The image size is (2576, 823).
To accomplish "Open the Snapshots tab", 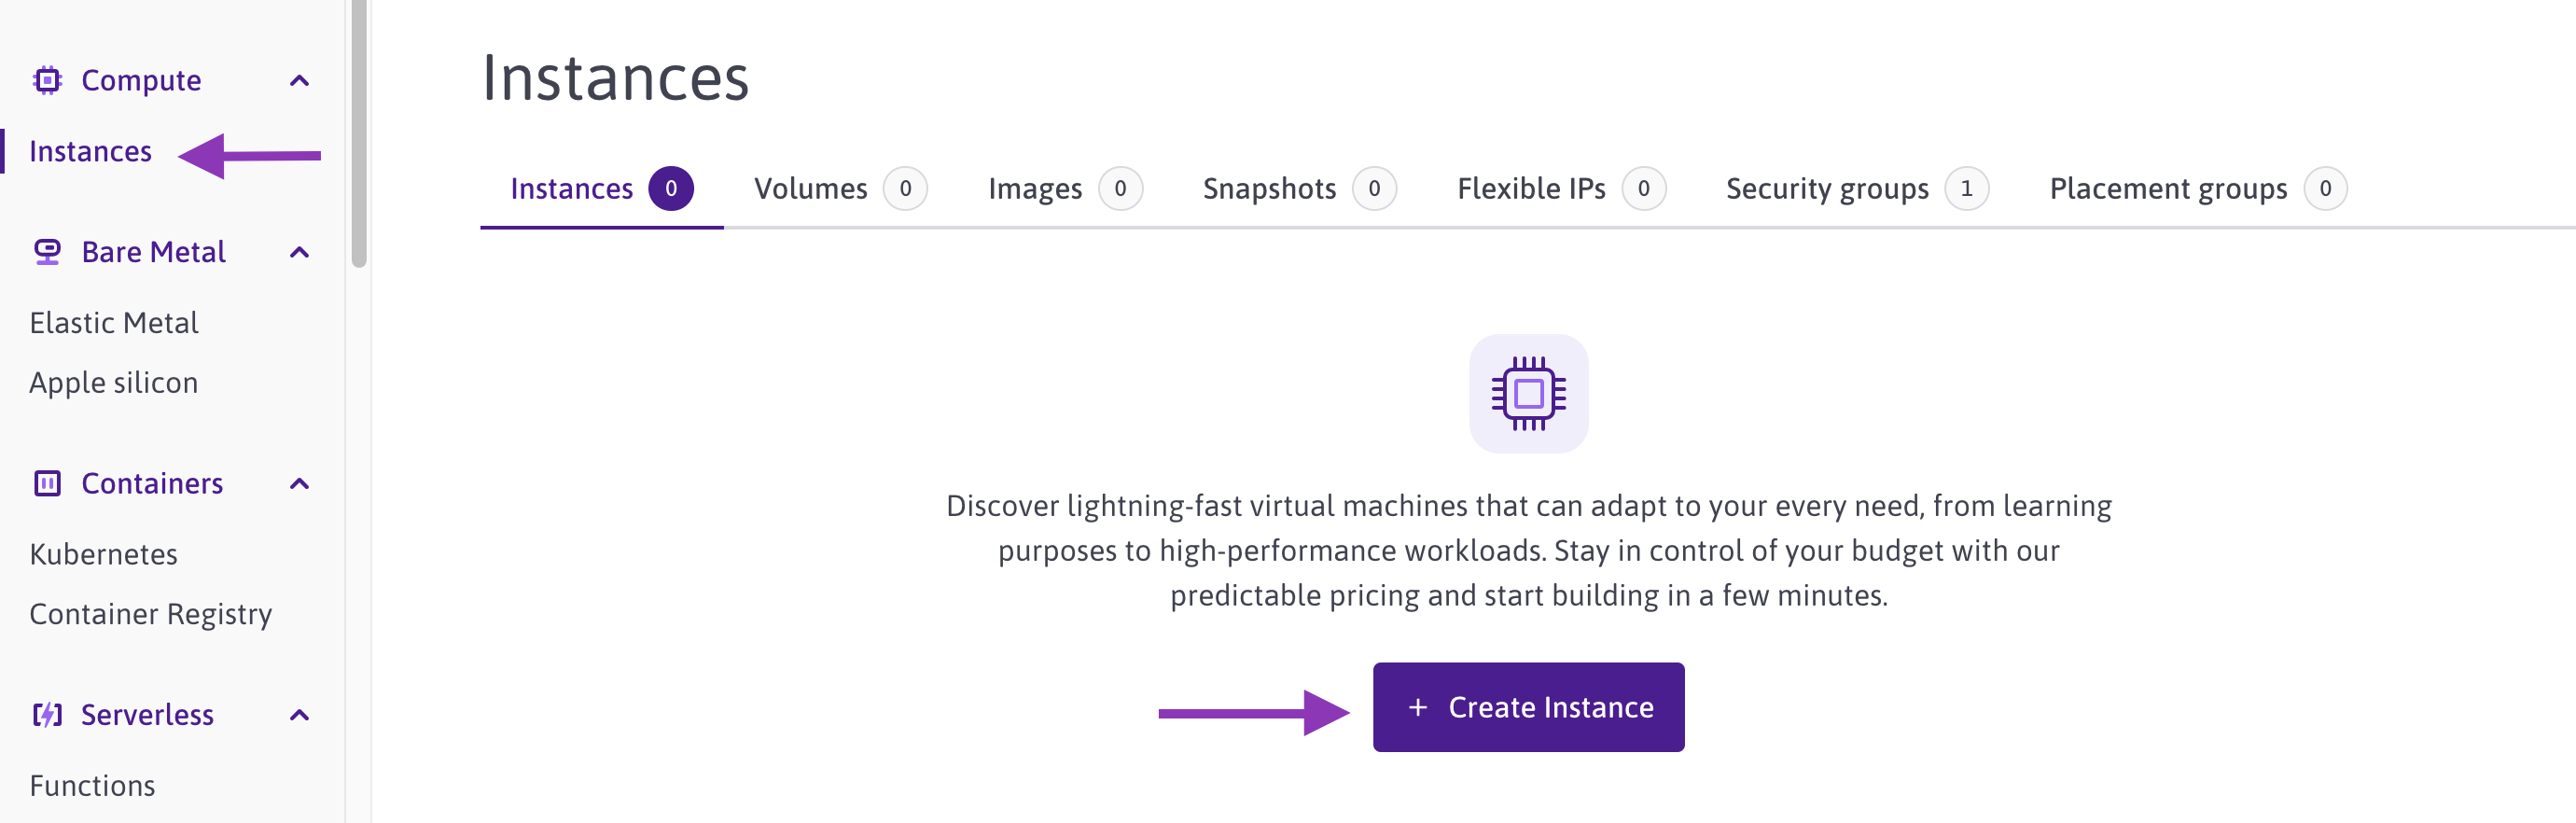I will click(1269, 189).
